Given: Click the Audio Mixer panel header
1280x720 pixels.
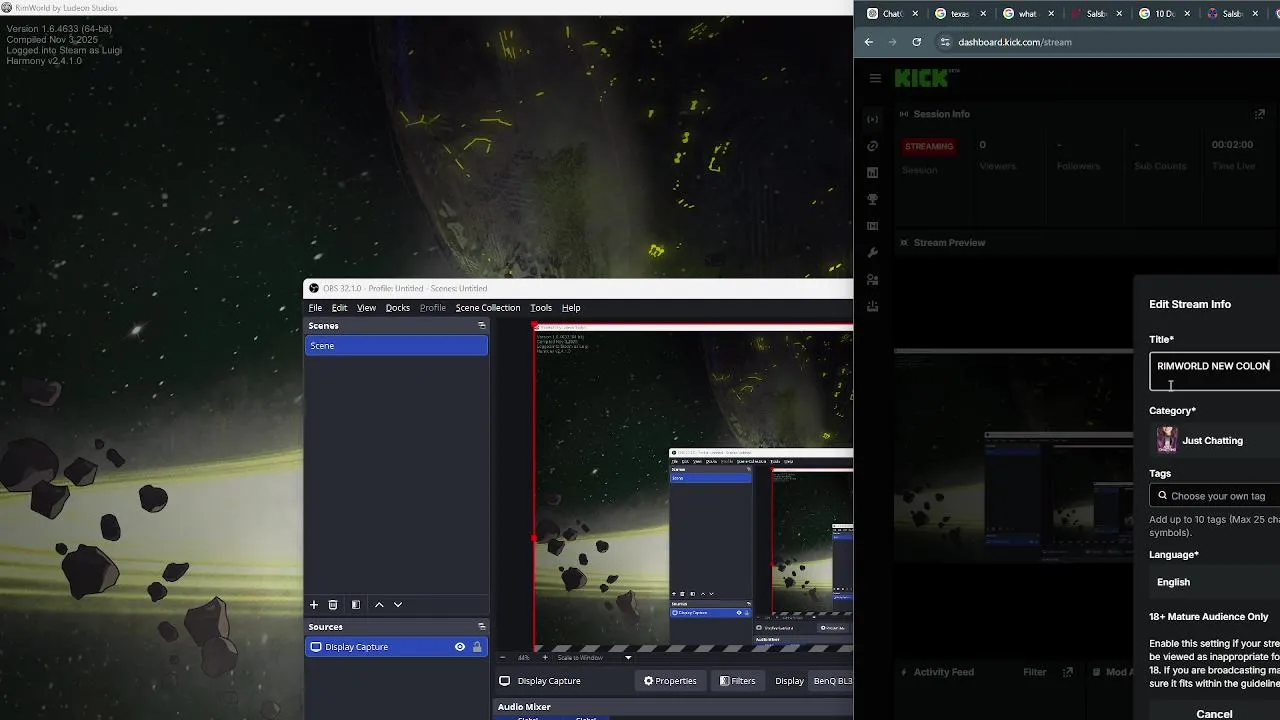Looking at the screenshot, I should click(x=525, y=707).
